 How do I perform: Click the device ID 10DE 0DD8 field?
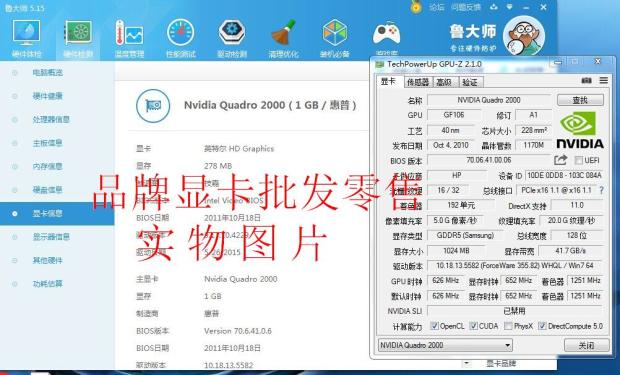pyautogui.click(x=565, y=175)
